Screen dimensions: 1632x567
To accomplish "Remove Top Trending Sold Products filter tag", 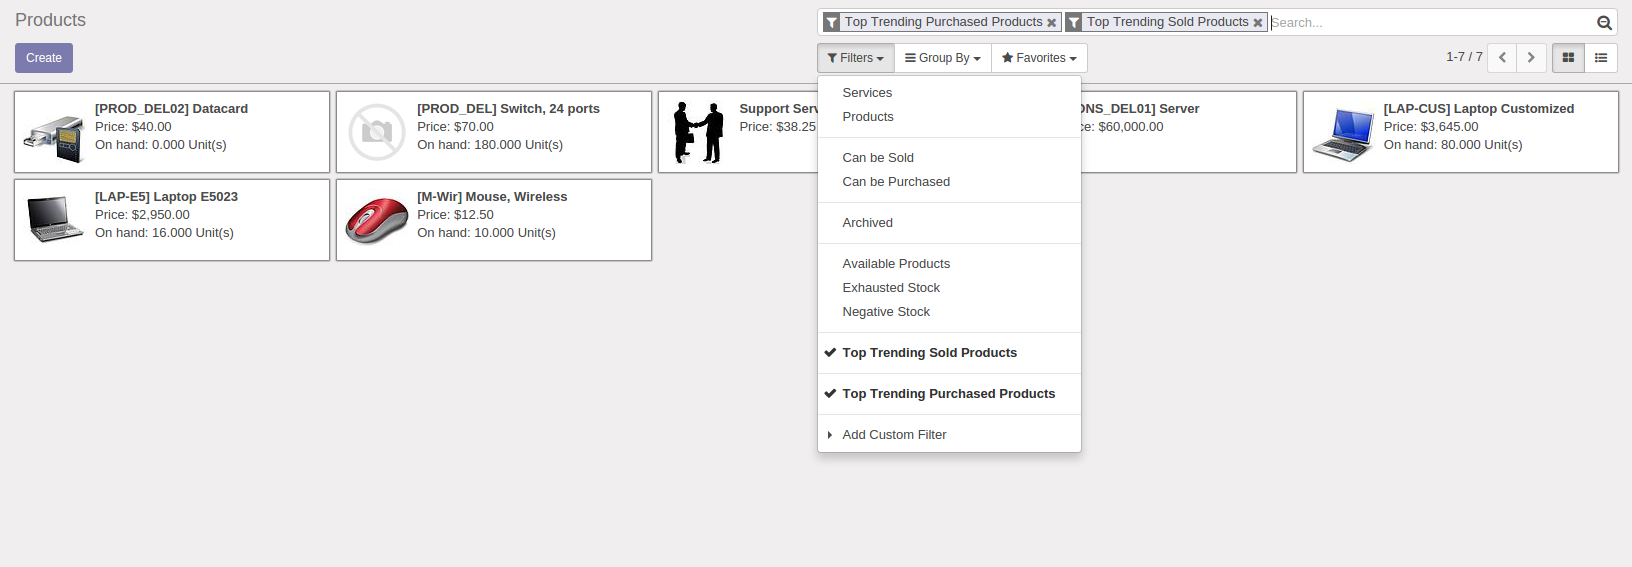I will [x=1258, y=22].
